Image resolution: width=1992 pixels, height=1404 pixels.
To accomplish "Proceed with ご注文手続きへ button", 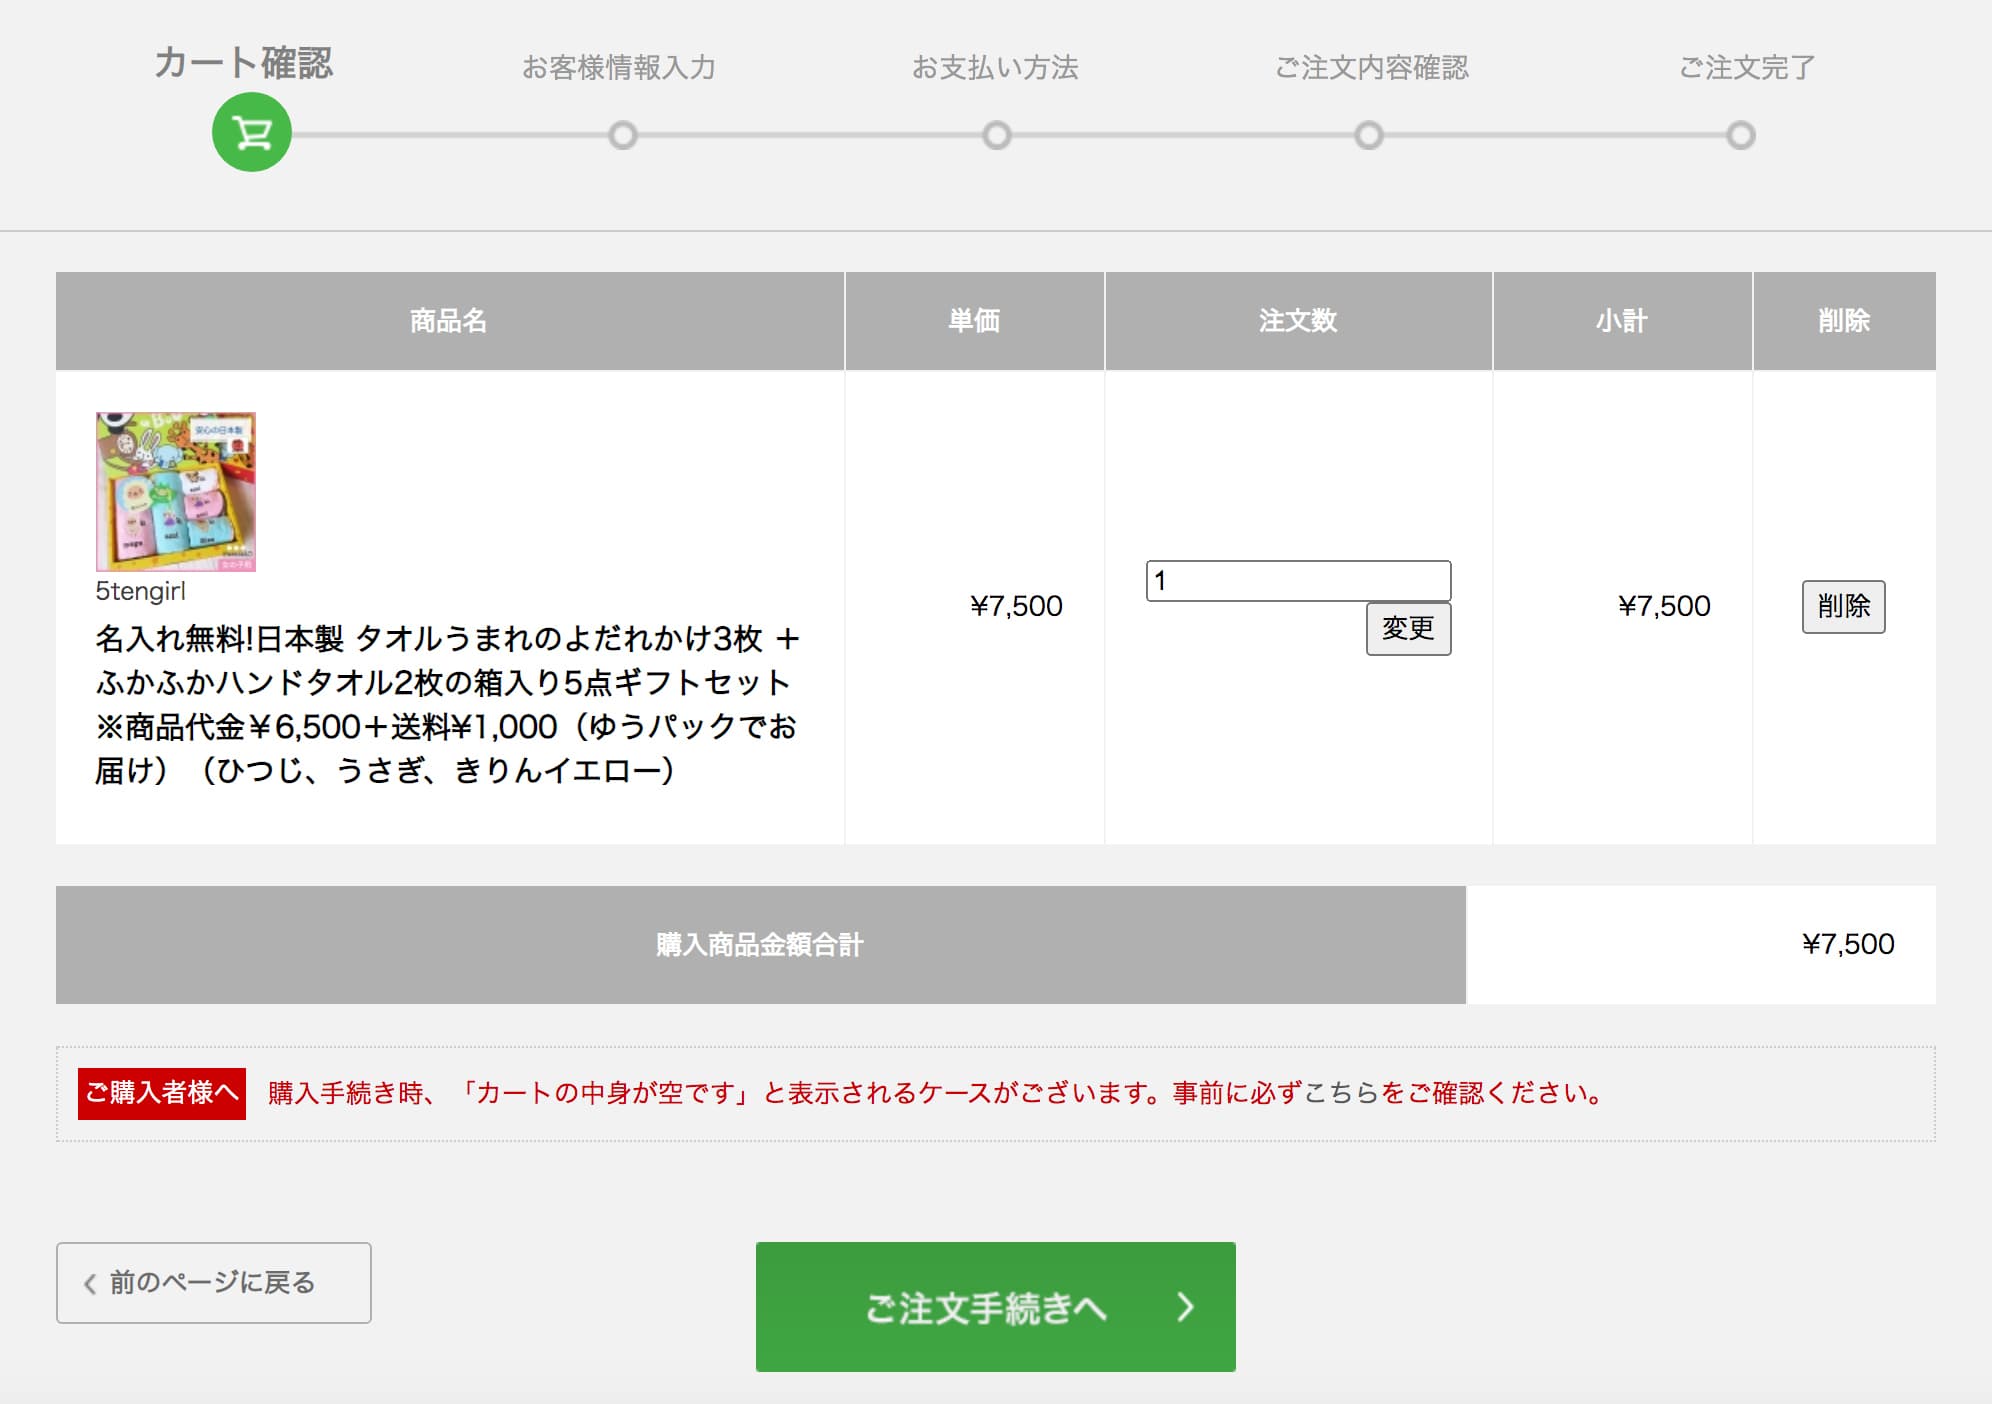I will 994,1306.
